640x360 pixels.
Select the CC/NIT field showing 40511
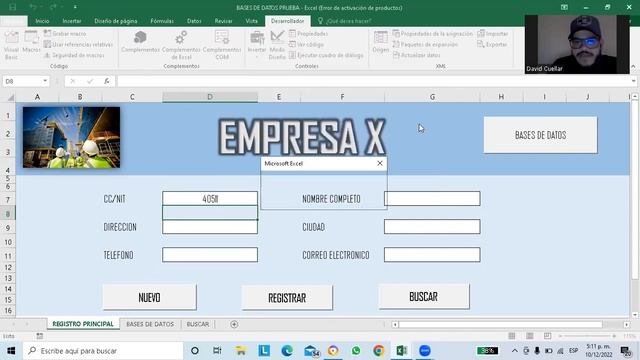tap(210, 199)
